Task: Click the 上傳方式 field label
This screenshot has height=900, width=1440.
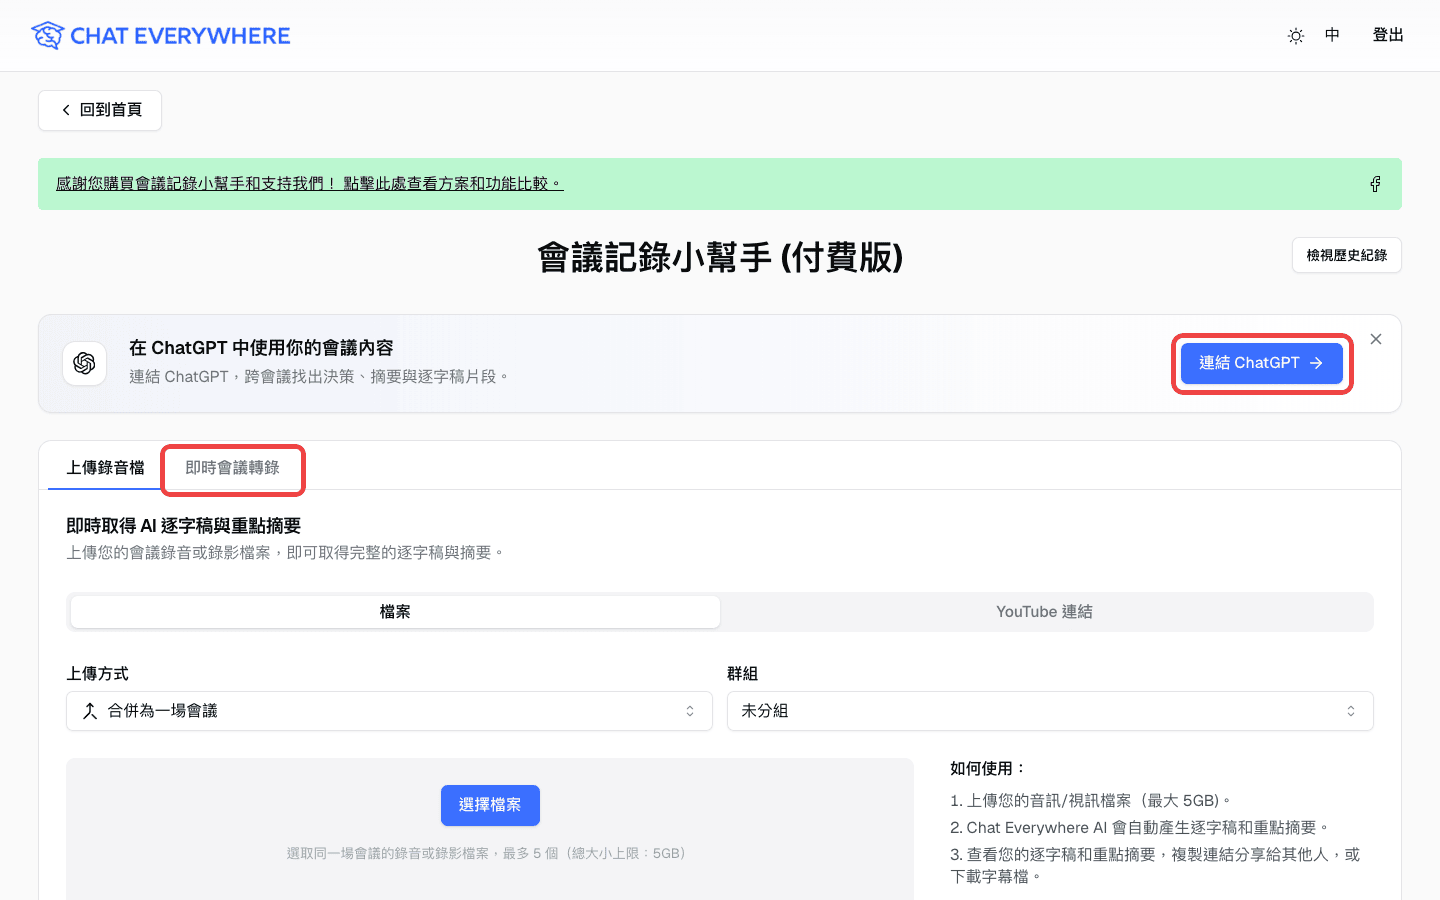Action: 97,674
